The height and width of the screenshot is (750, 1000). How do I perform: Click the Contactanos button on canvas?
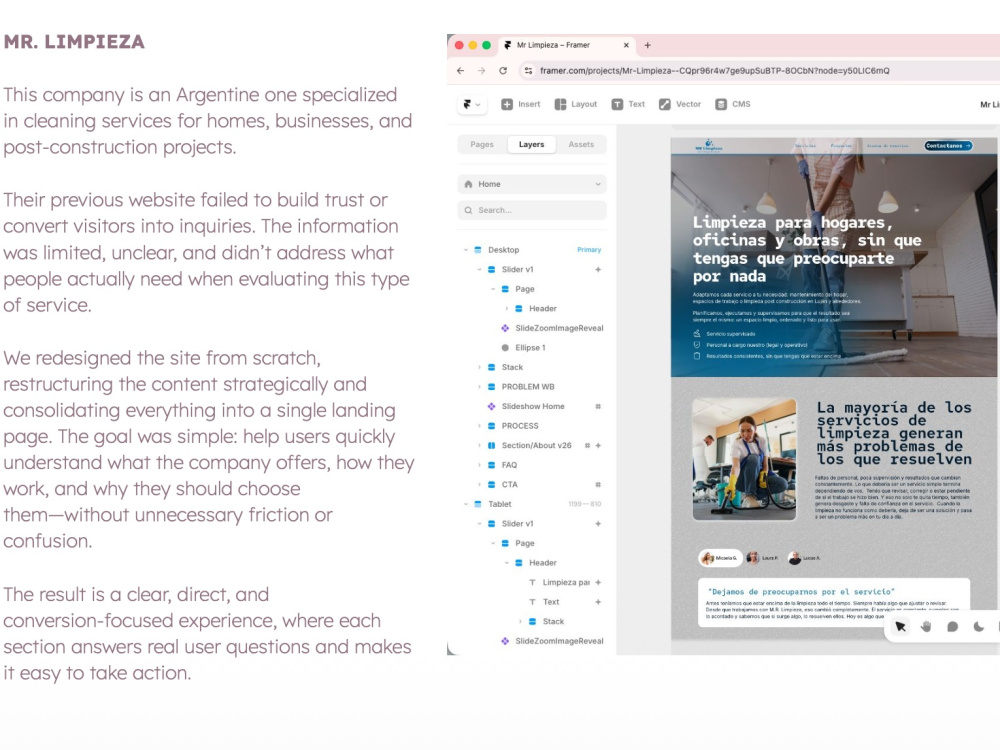[x=948, y=146]
